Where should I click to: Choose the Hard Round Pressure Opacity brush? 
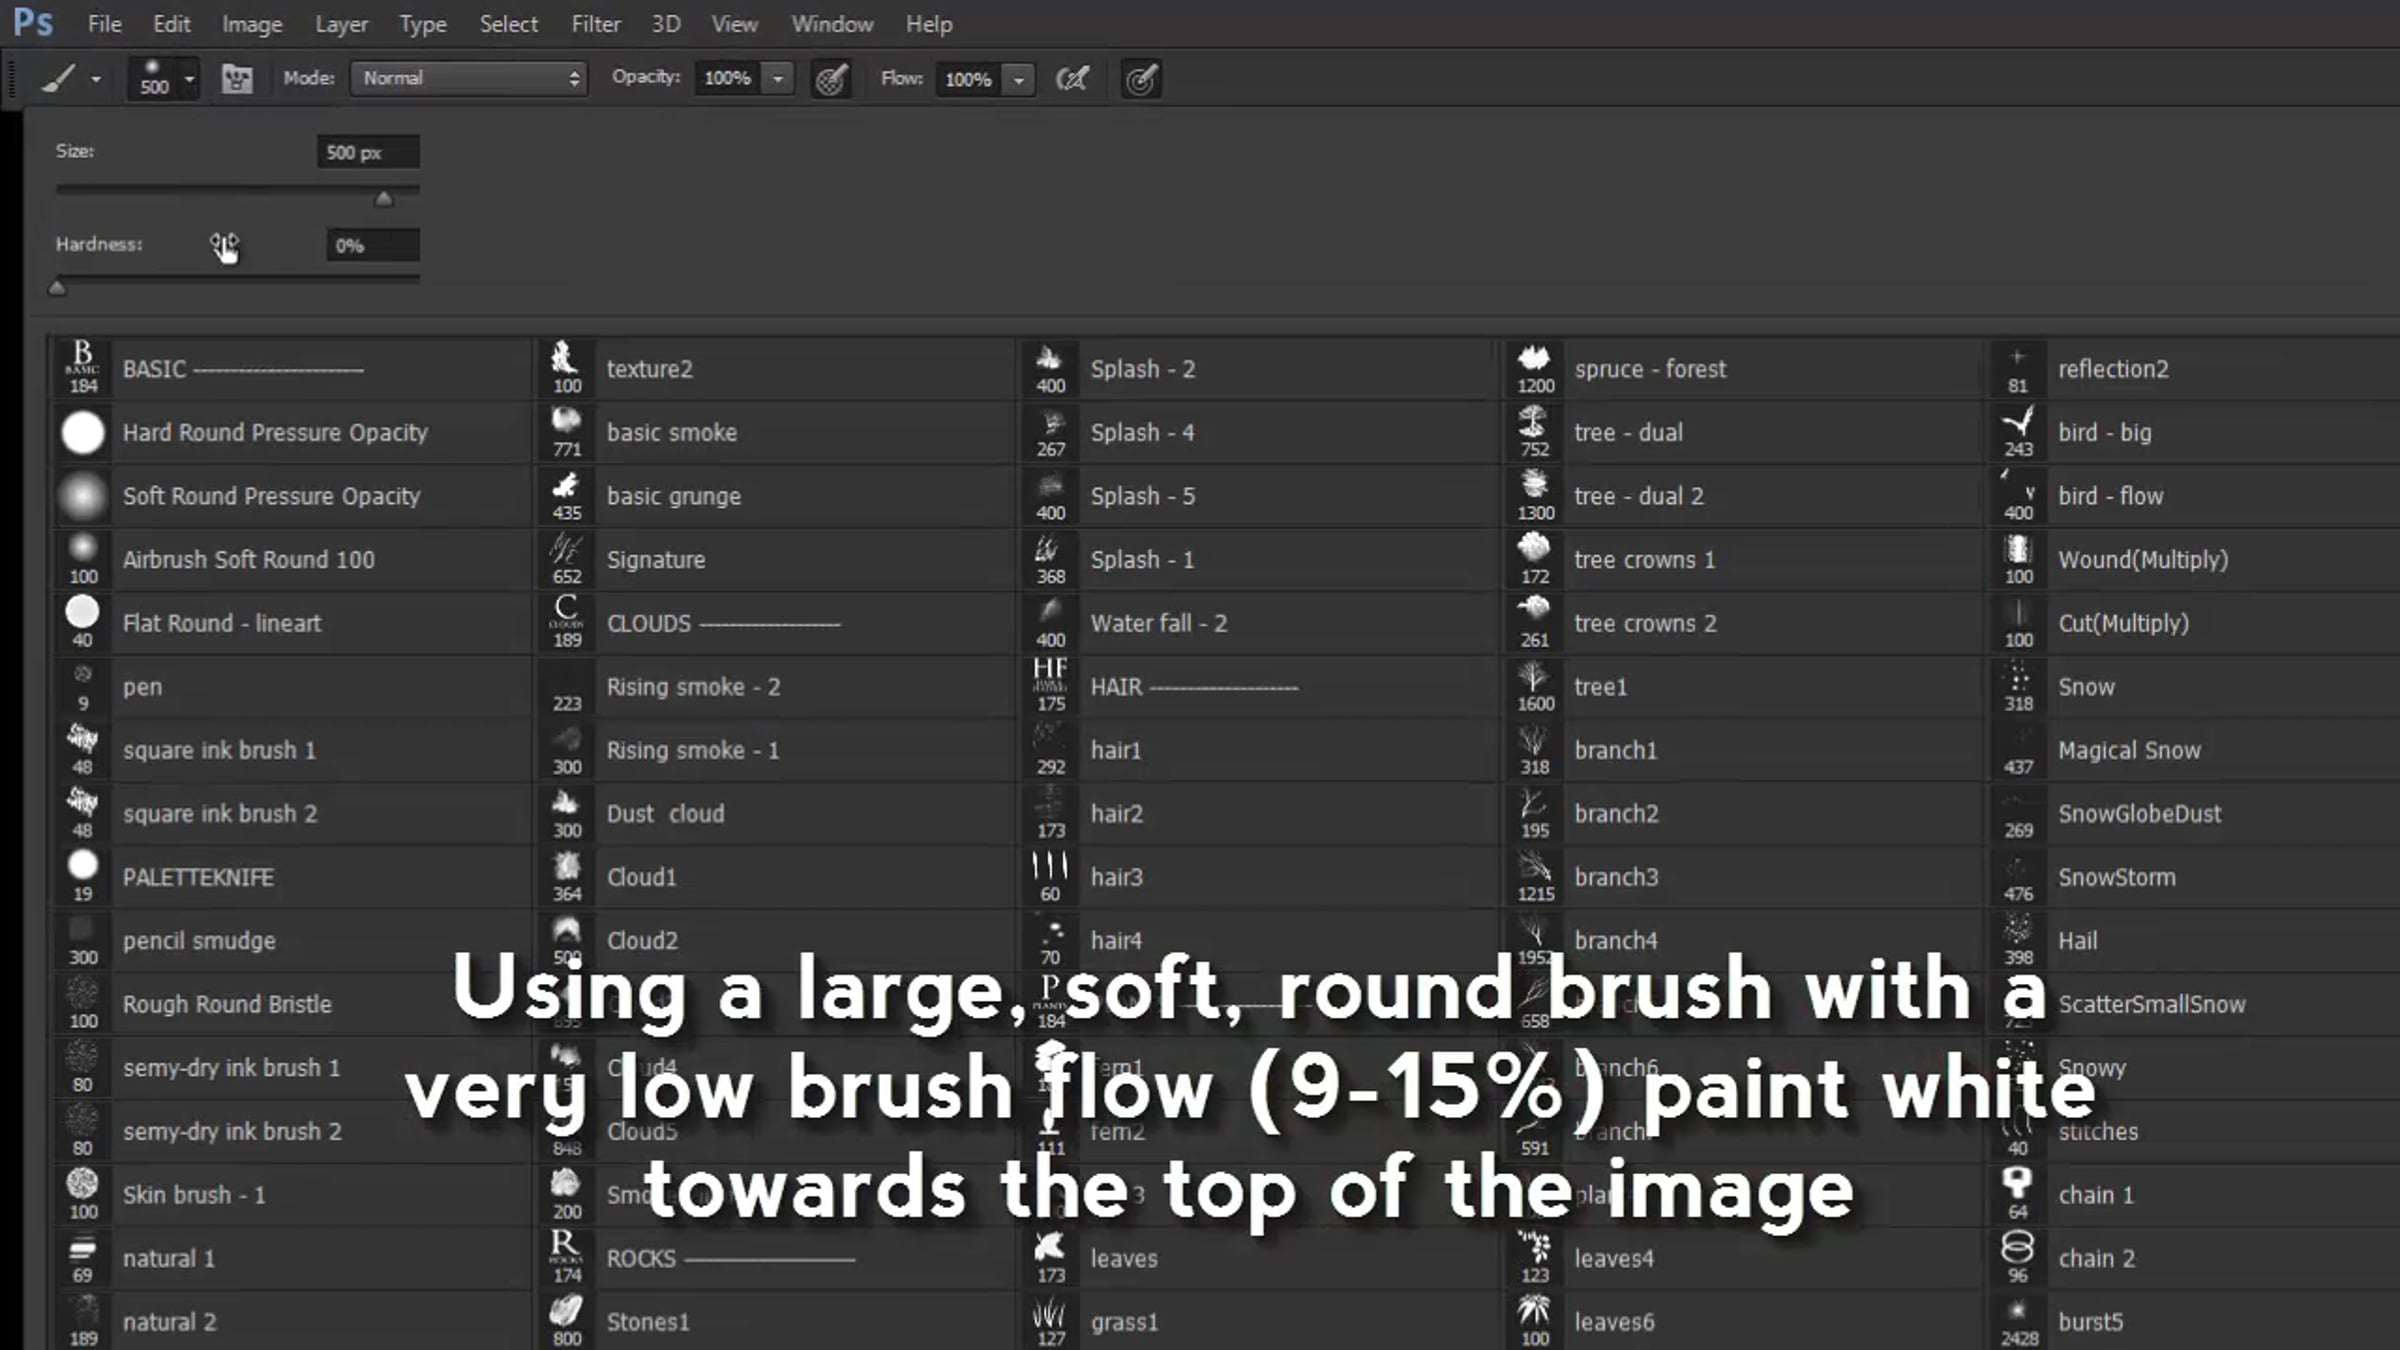pos(275,432)
